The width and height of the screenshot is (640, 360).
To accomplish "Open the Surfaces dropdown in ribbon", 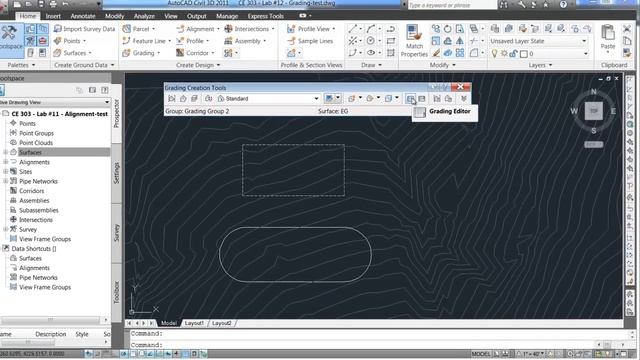I will click(x=73, y=53).
